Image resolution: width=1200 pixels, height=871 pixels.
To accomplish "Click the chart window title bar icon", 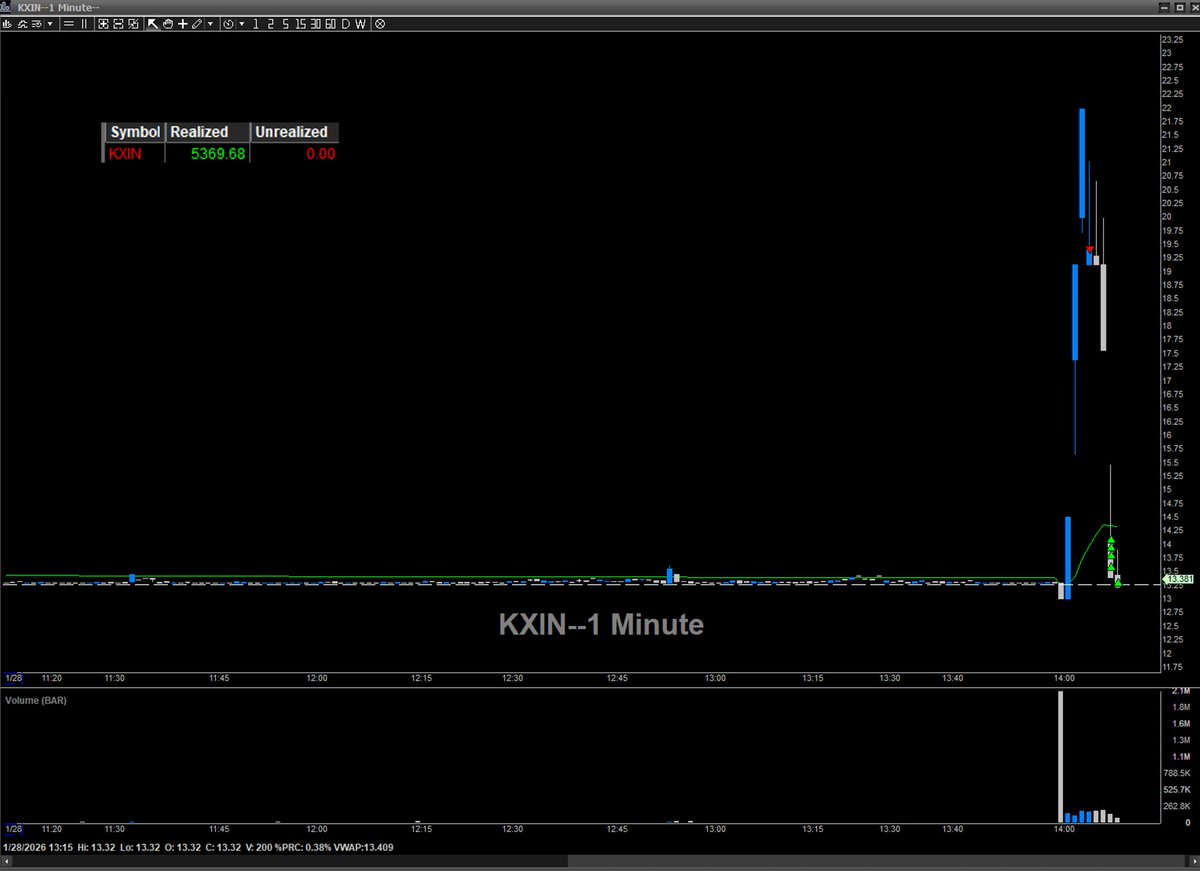I will [x=7, y=7].
